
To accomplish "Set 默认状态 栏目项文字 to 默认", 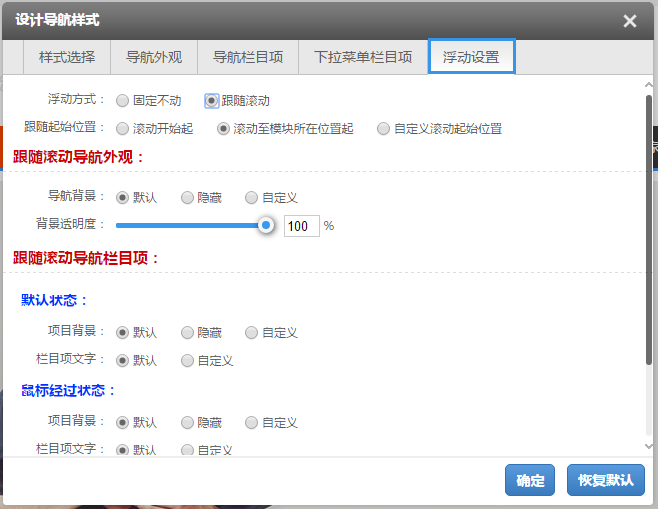I will 122,360.
